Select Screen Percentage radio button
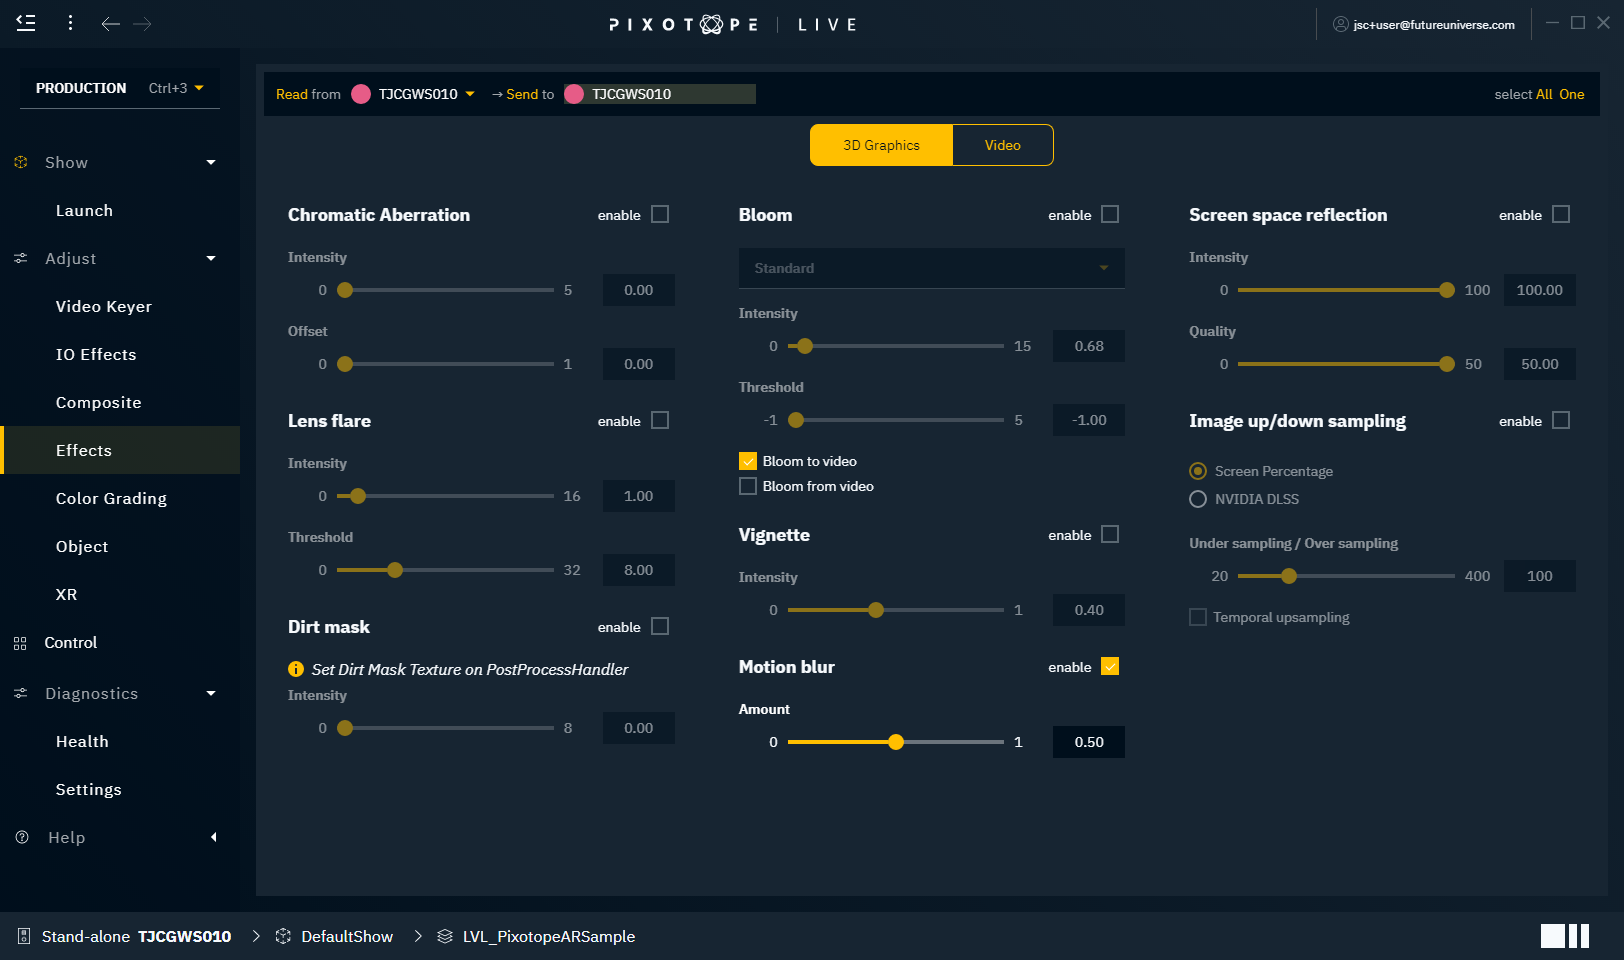Viewport: 1624px width, 960px height. pos(1198,471)
